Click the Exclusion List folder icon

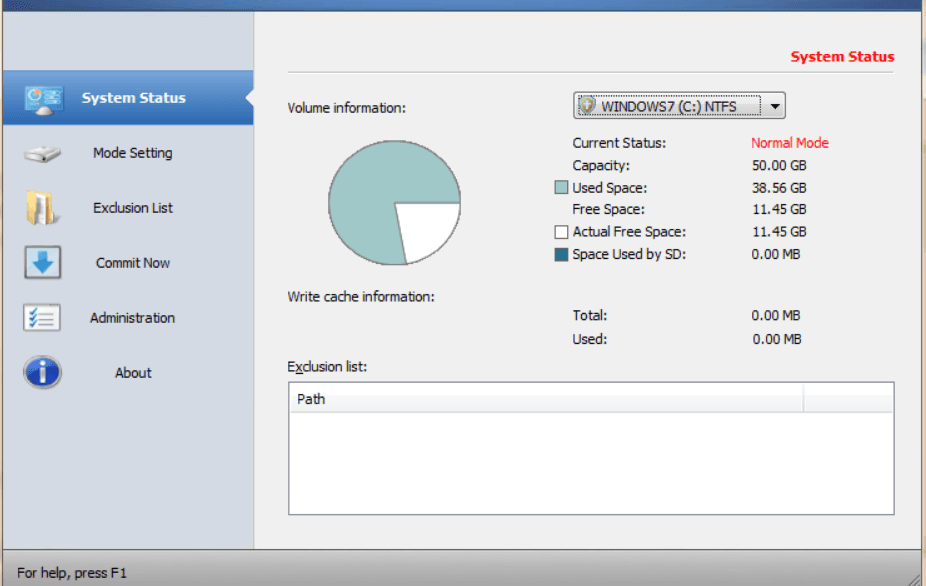coord(42,207)
